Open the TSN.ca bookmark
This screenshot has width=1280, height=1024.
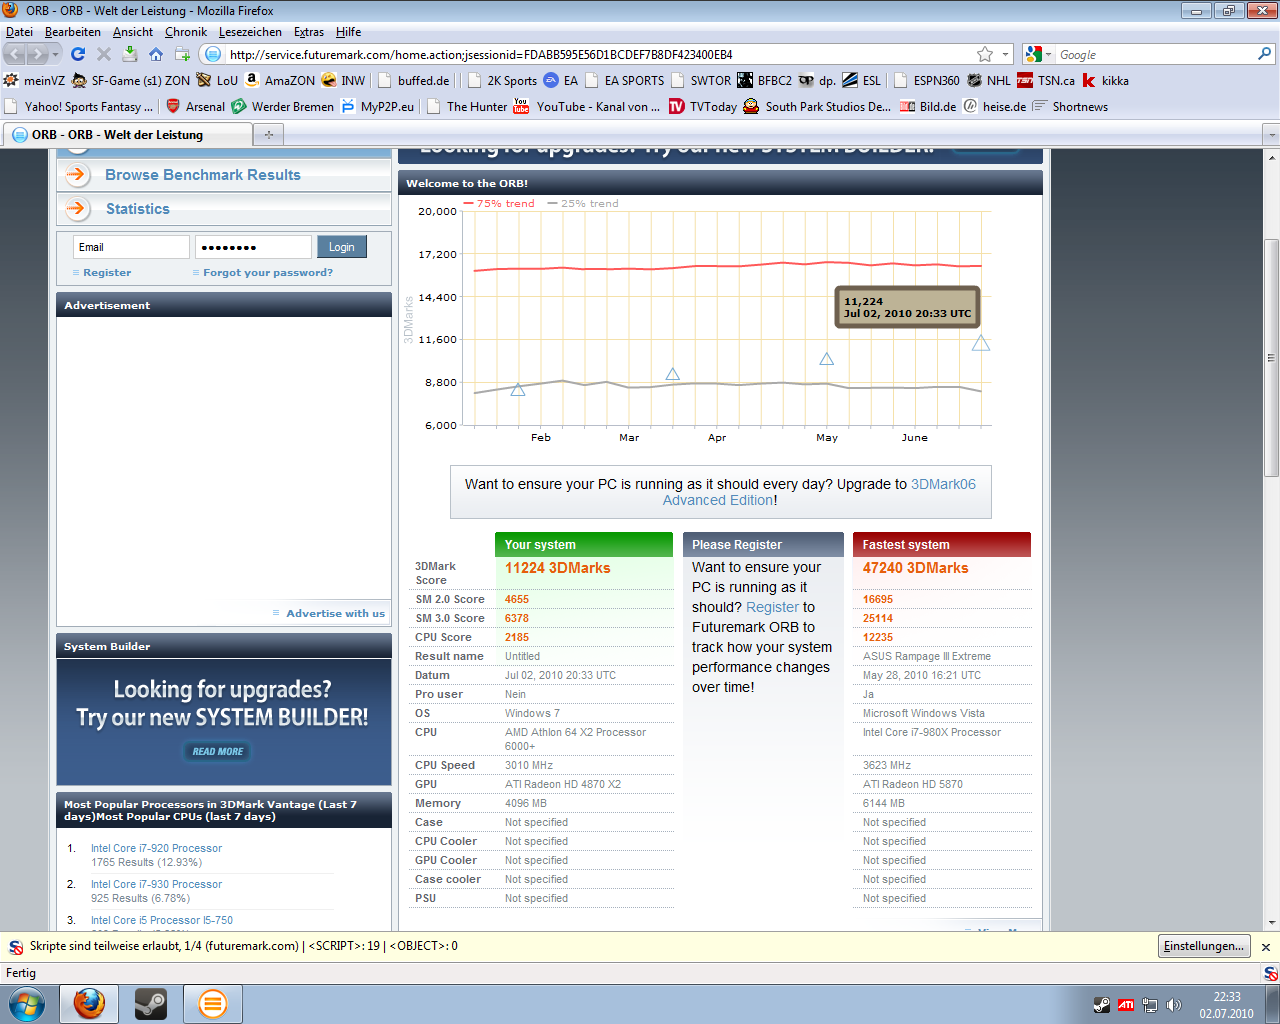point(1046,80)
